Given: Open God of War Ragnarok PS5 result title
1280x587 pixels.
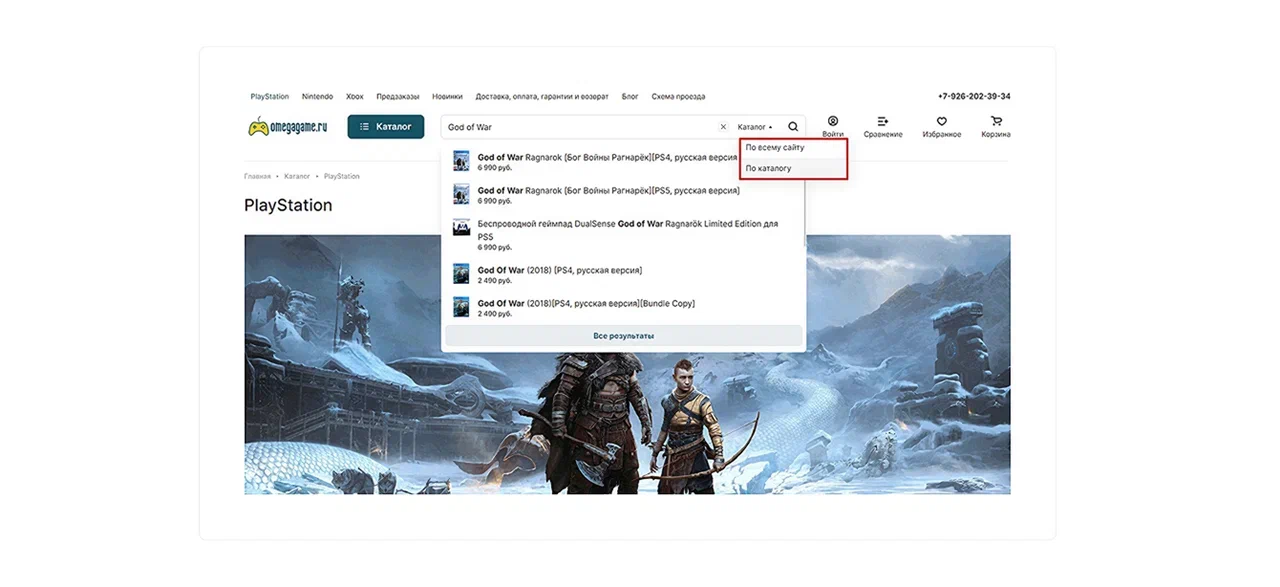Looking at the screenshot, I should point(607,190).
